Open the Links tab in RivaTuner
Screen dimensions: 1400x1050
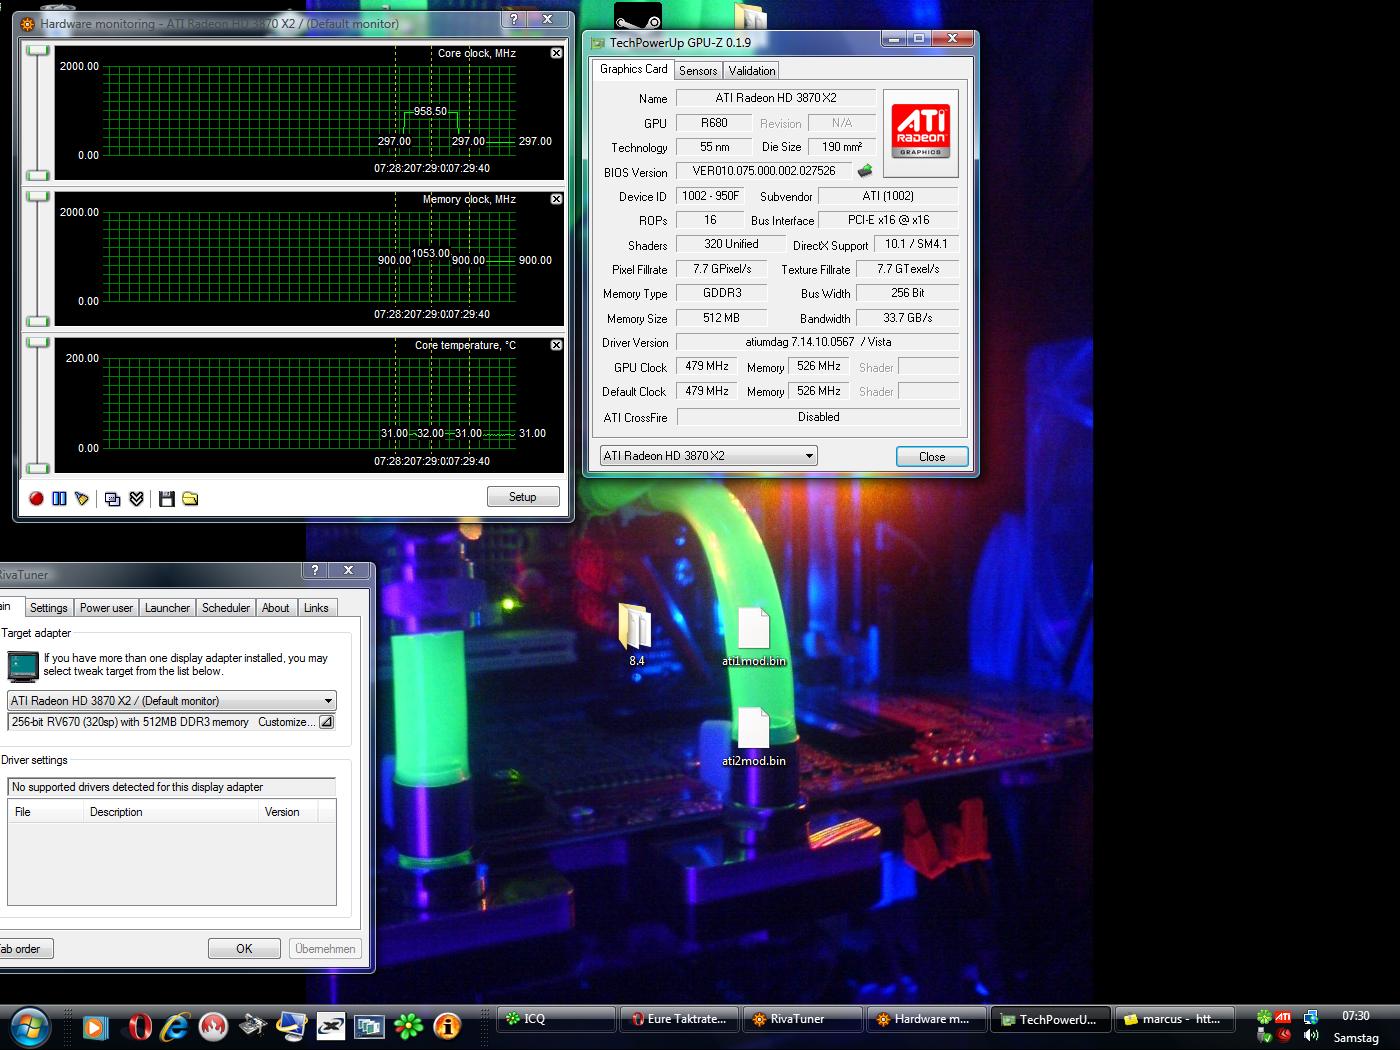point(316,608)
